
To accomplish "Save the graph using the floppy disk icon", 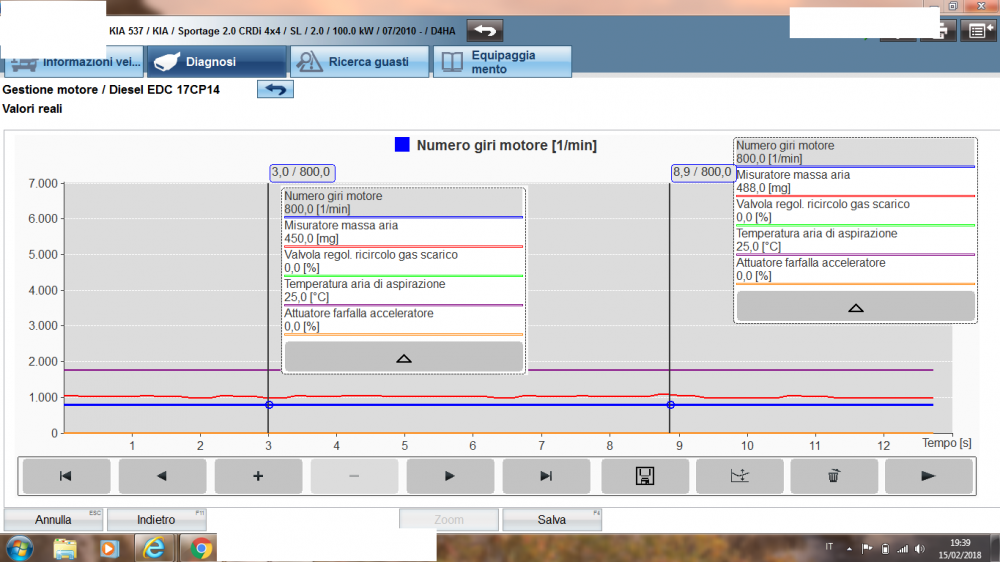I will 644,476.
